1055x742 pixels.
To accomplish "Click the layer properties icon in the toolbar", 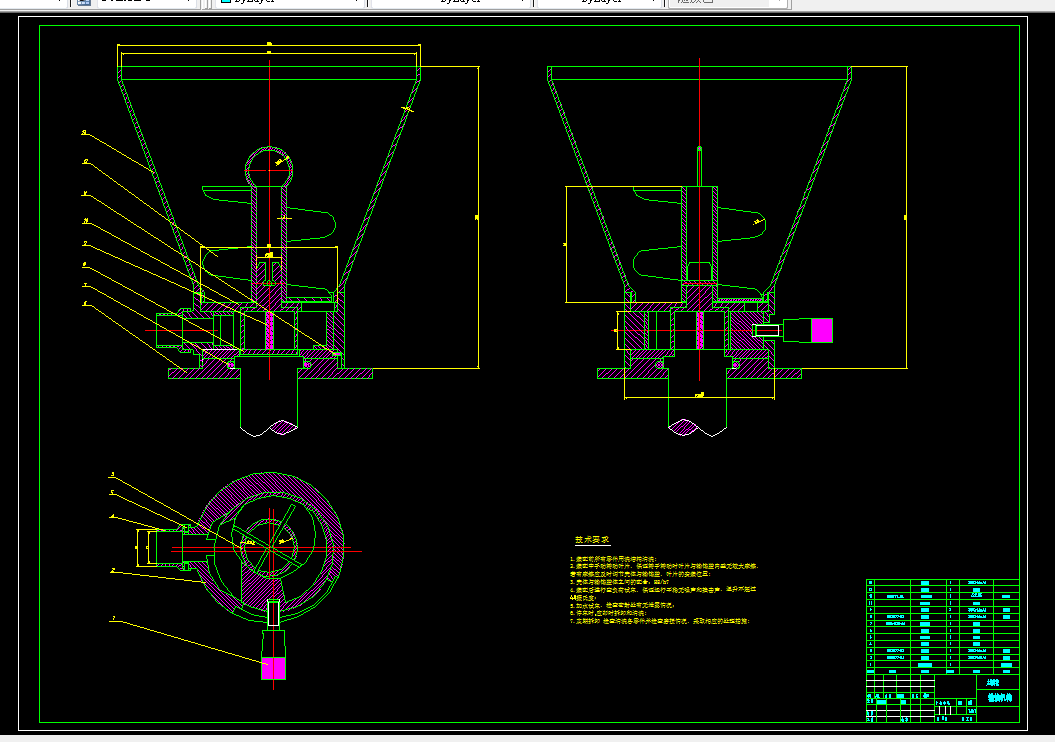I will pyautogui.click(x=83, y=2).
